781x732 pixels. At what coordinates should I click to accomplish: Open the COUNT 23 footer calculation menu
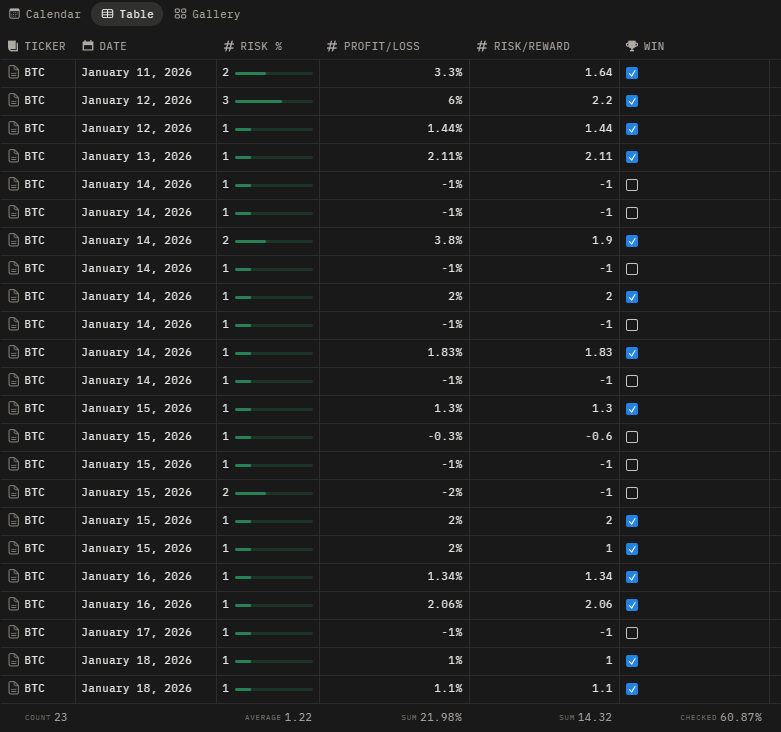[x=46, y=717]
